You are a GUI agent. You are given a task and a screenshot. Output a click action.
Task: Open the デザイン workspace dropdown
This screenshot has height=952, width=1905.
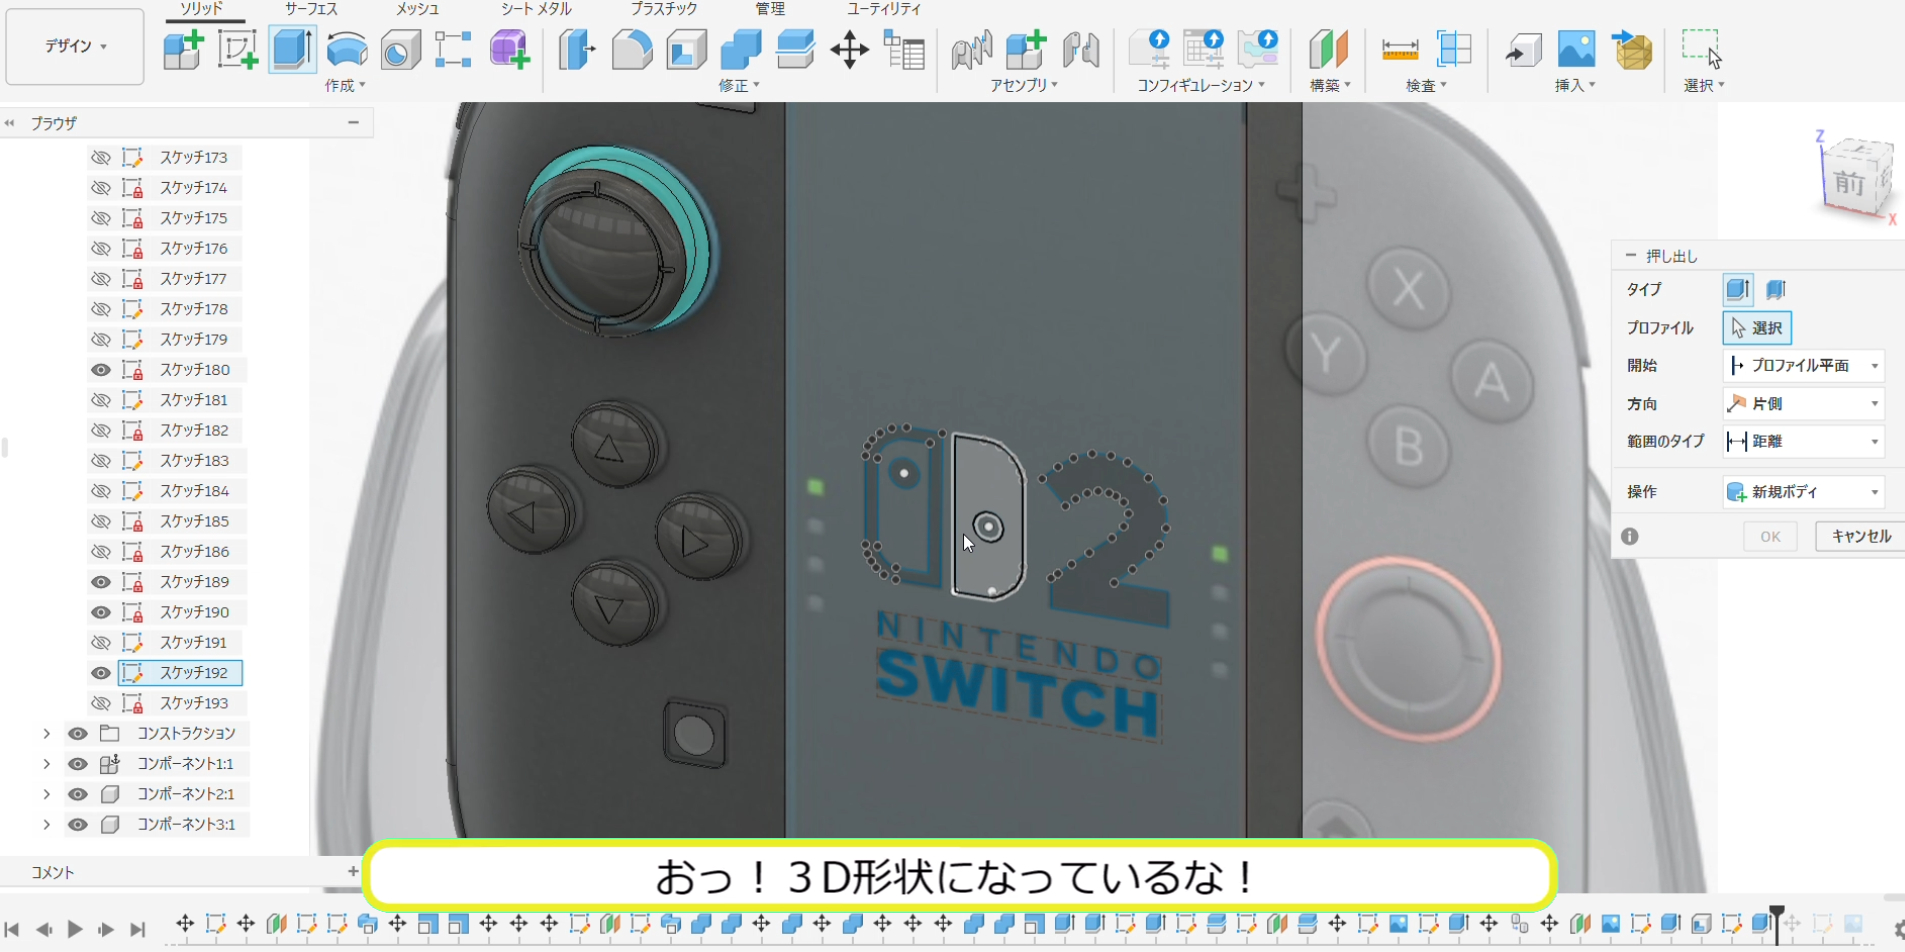click(x=75, y=46)
